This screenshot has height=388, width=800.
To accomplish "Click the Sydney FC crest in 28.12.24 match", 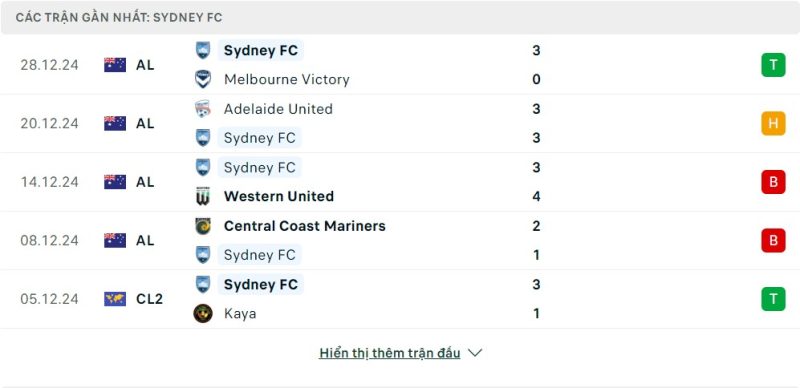I will 203,50.
